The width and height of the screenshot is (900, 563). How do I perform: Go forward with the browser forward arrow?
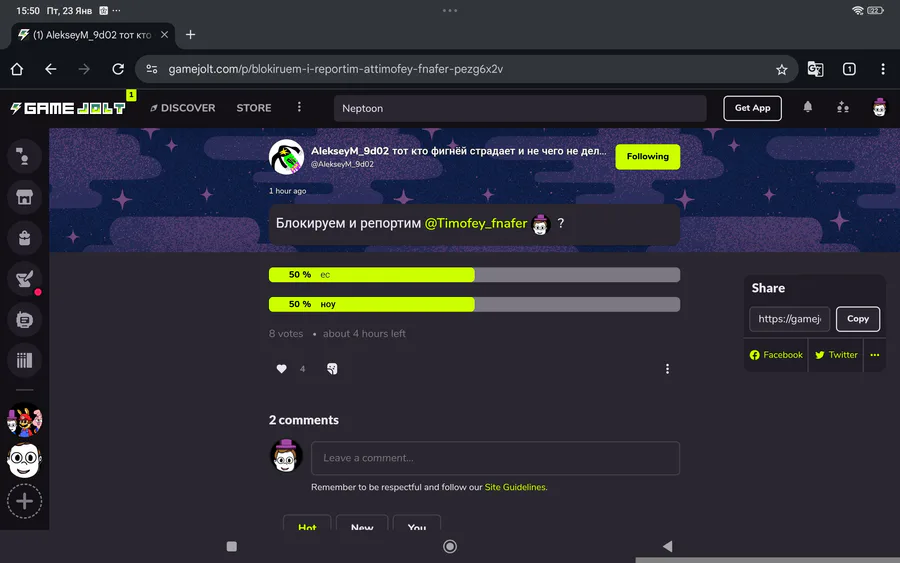(x=84, y=69)
